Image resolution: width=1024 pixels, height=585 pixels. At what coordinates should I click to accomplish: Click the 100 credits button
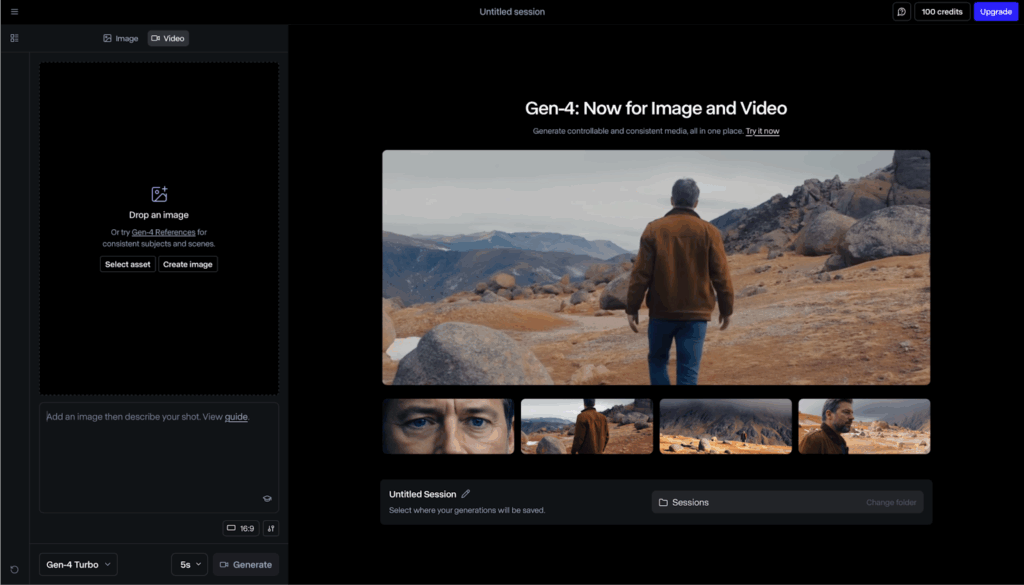pyautogui.click(x=942, y=12)
